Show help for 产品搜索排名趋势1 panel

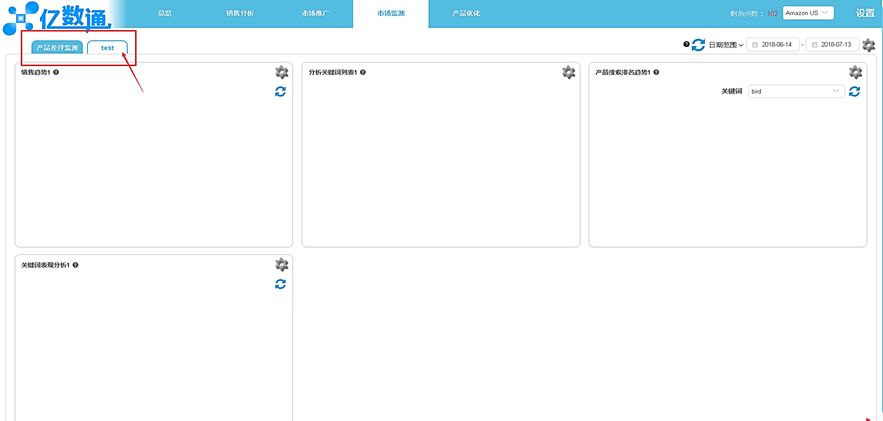click(656, 72)
